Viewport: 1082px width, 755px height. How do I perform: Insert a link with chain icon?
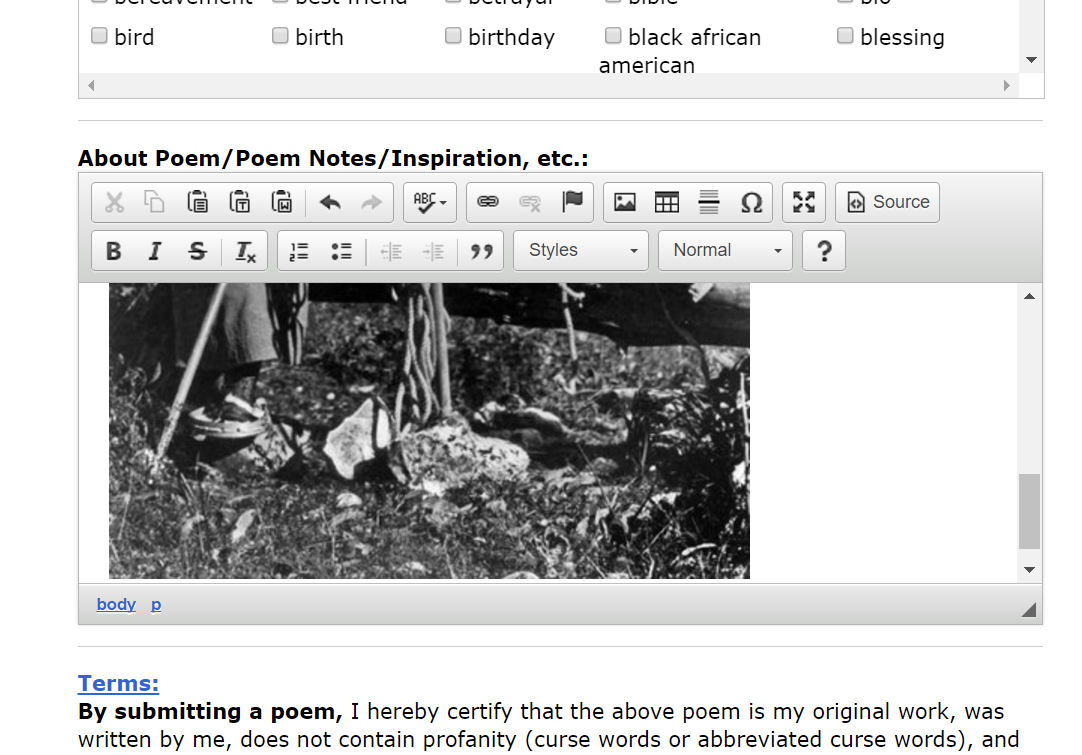point(488,202)
